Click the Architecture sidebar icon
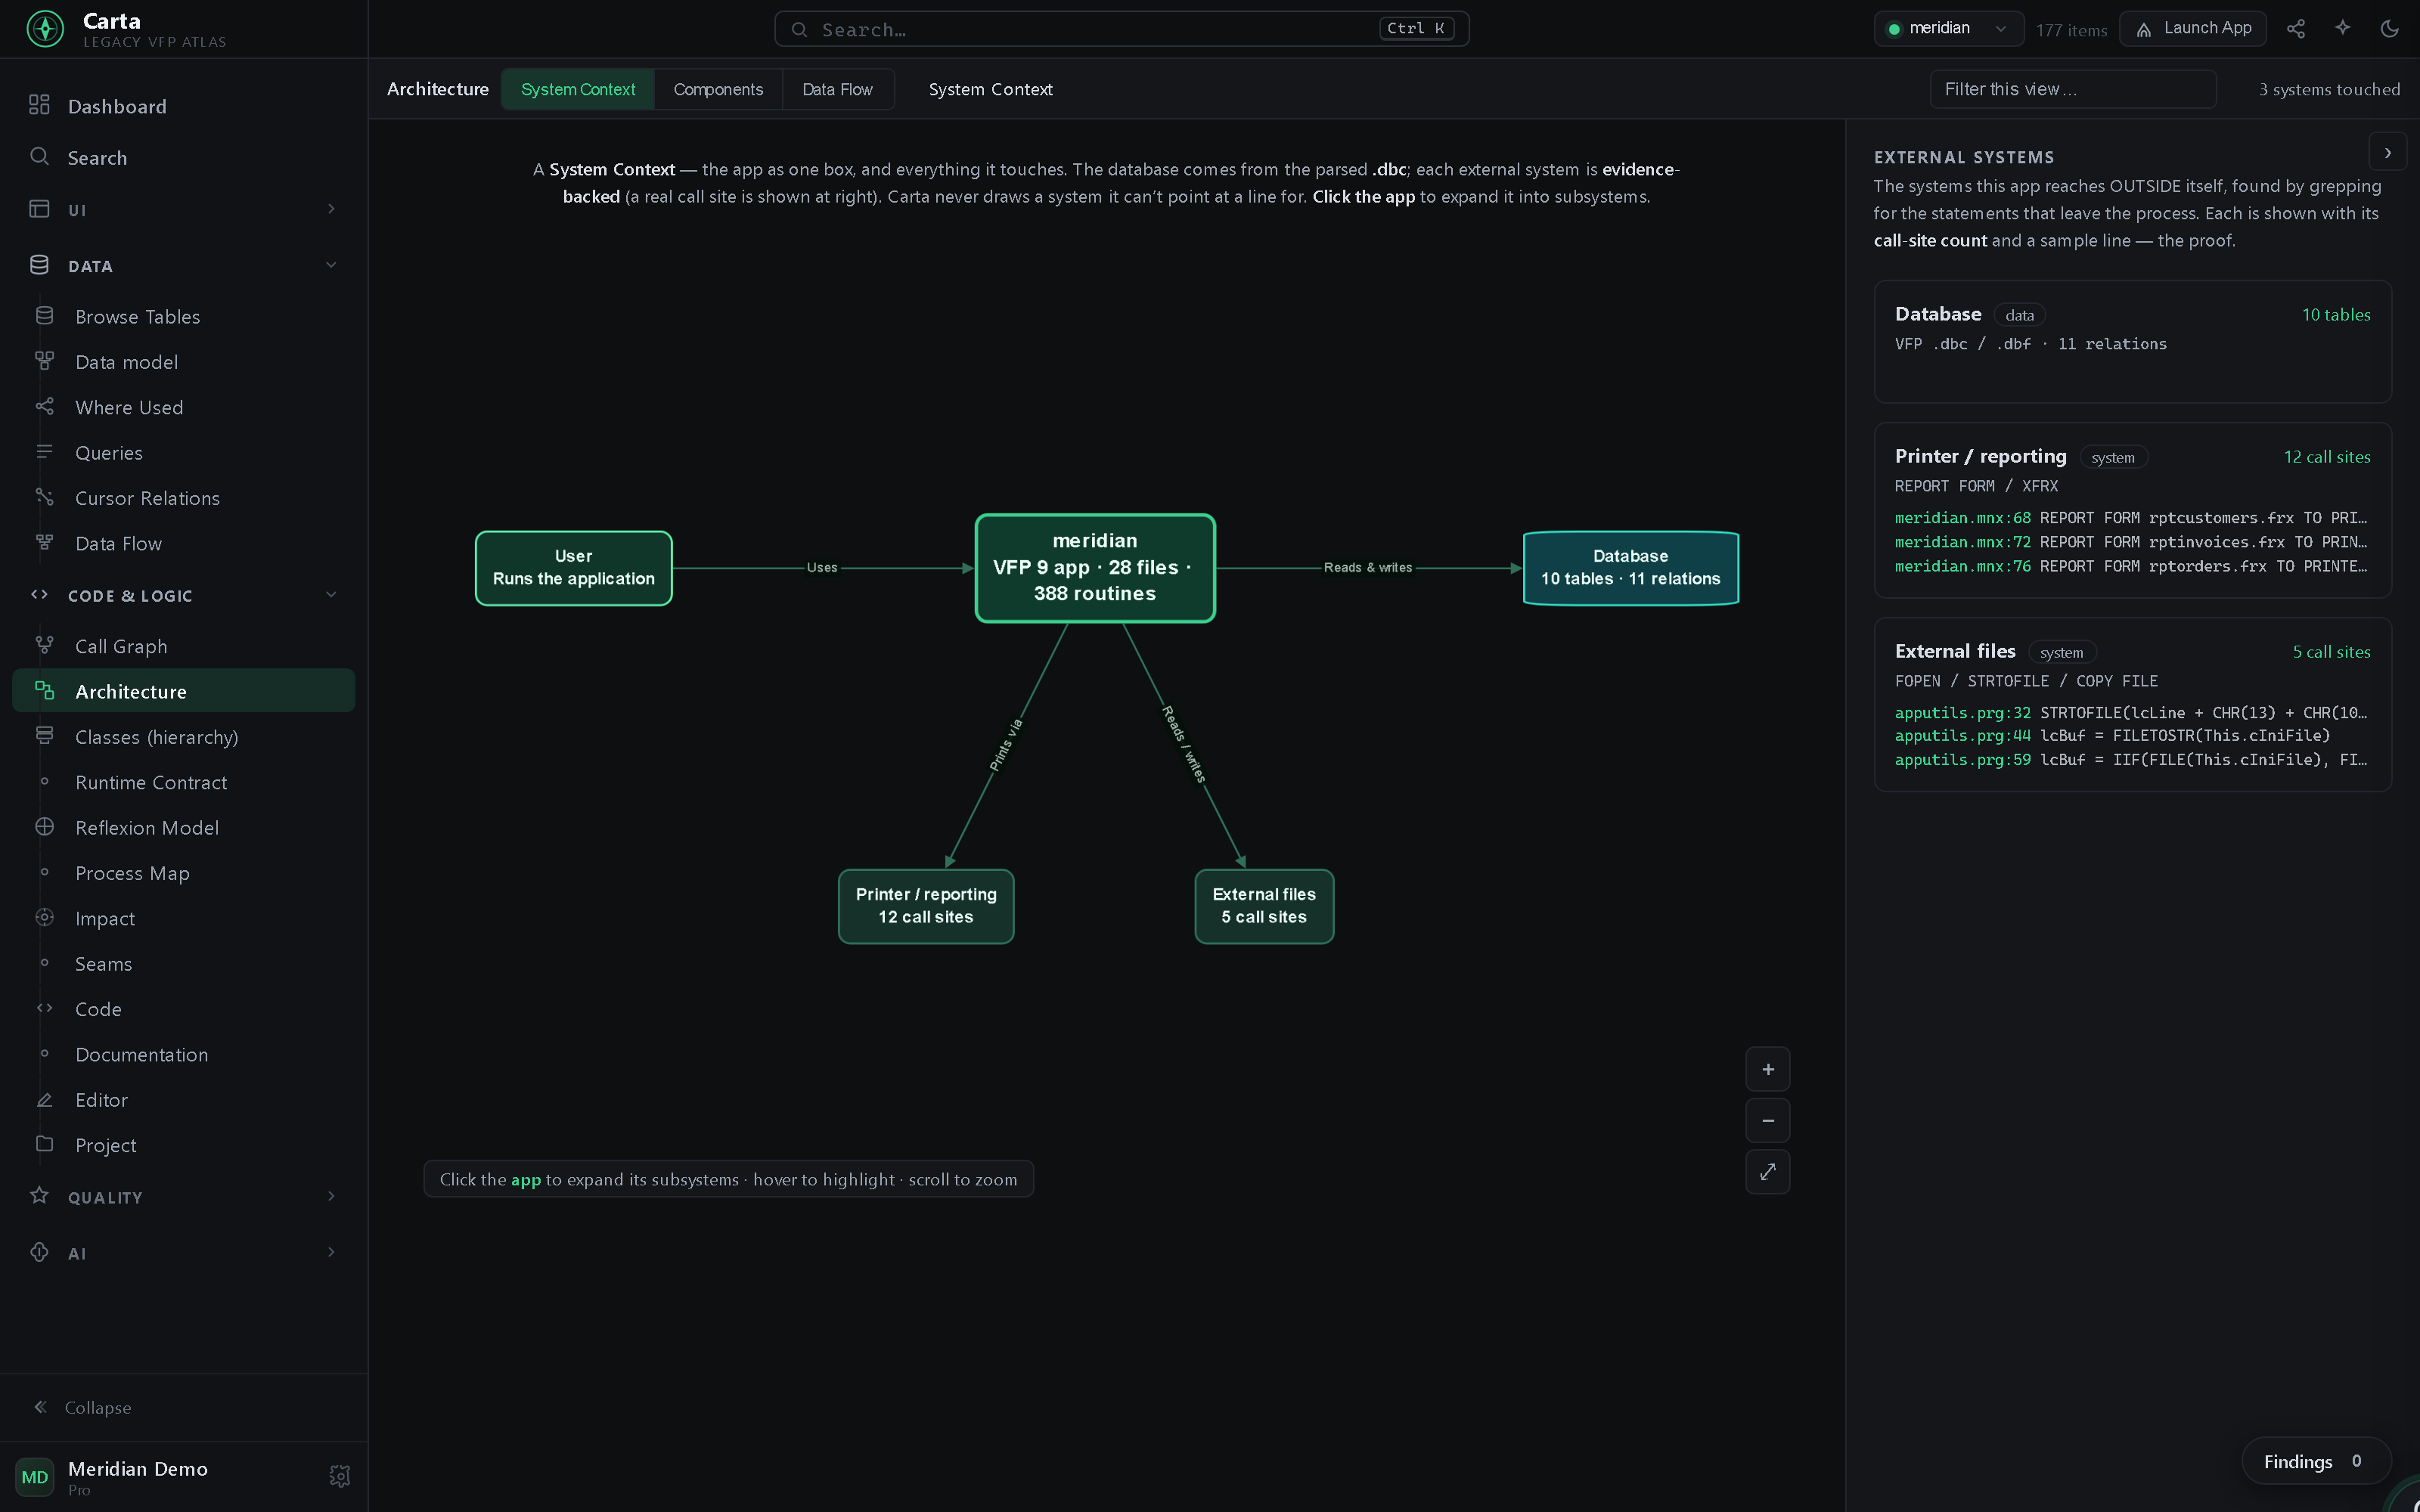 click(x=44, y=691)
